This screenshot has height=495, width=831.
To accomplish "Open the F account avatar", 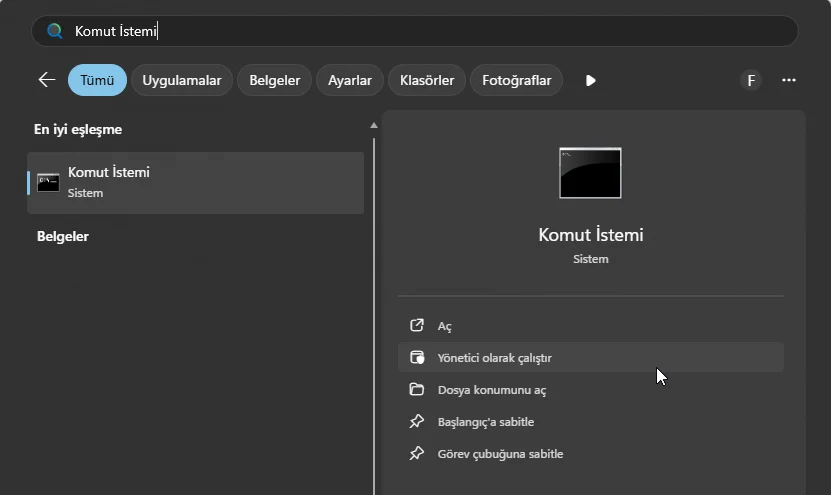I will 751,81.
